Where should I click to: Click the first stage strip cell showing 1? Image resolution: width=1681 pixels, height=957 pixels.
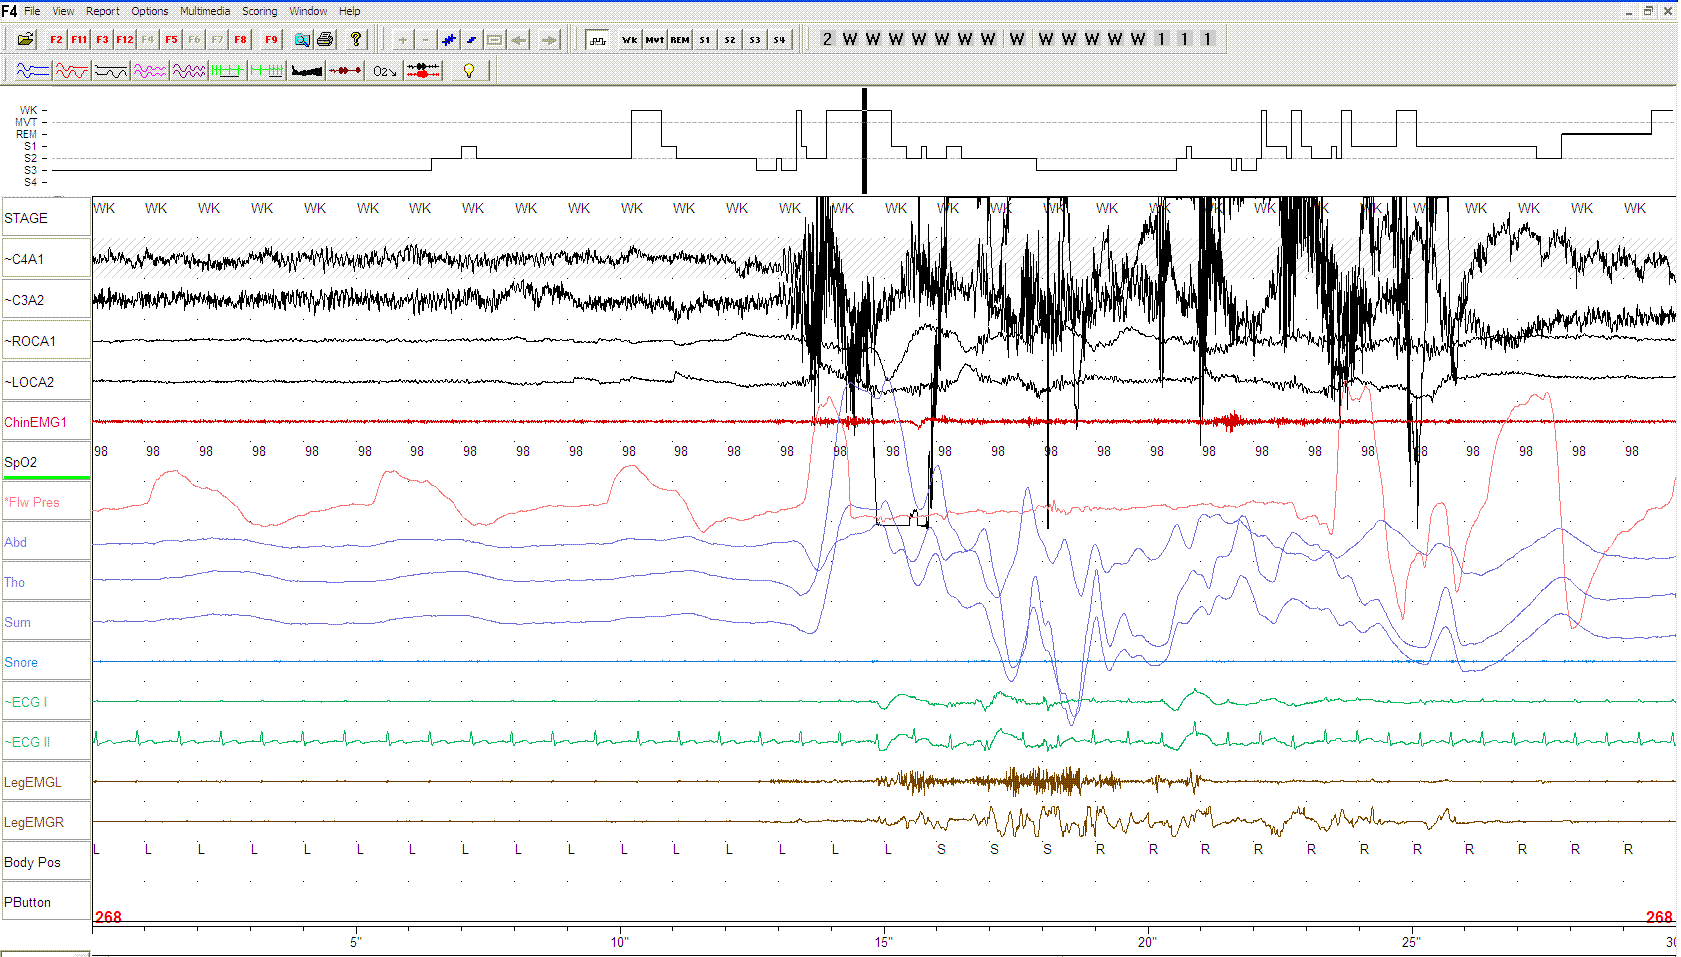pos(1162,39)
